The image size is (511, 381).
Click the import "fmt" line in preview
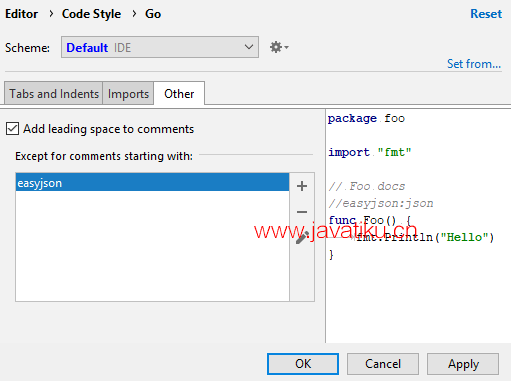370,152
